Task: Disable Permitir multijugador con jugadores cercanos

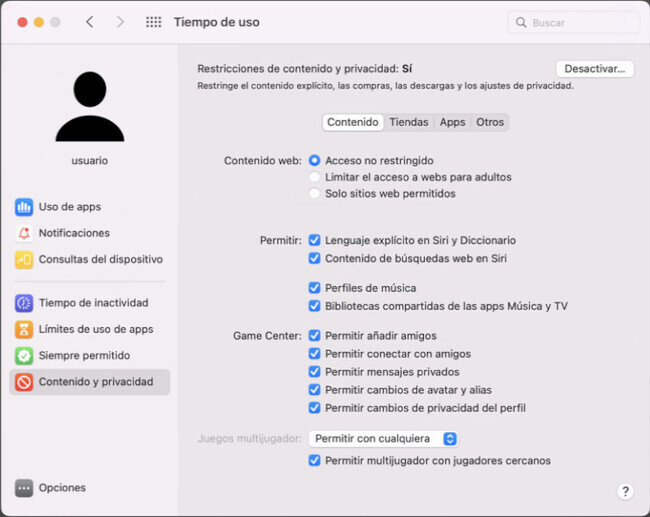Action: (314, 461)
